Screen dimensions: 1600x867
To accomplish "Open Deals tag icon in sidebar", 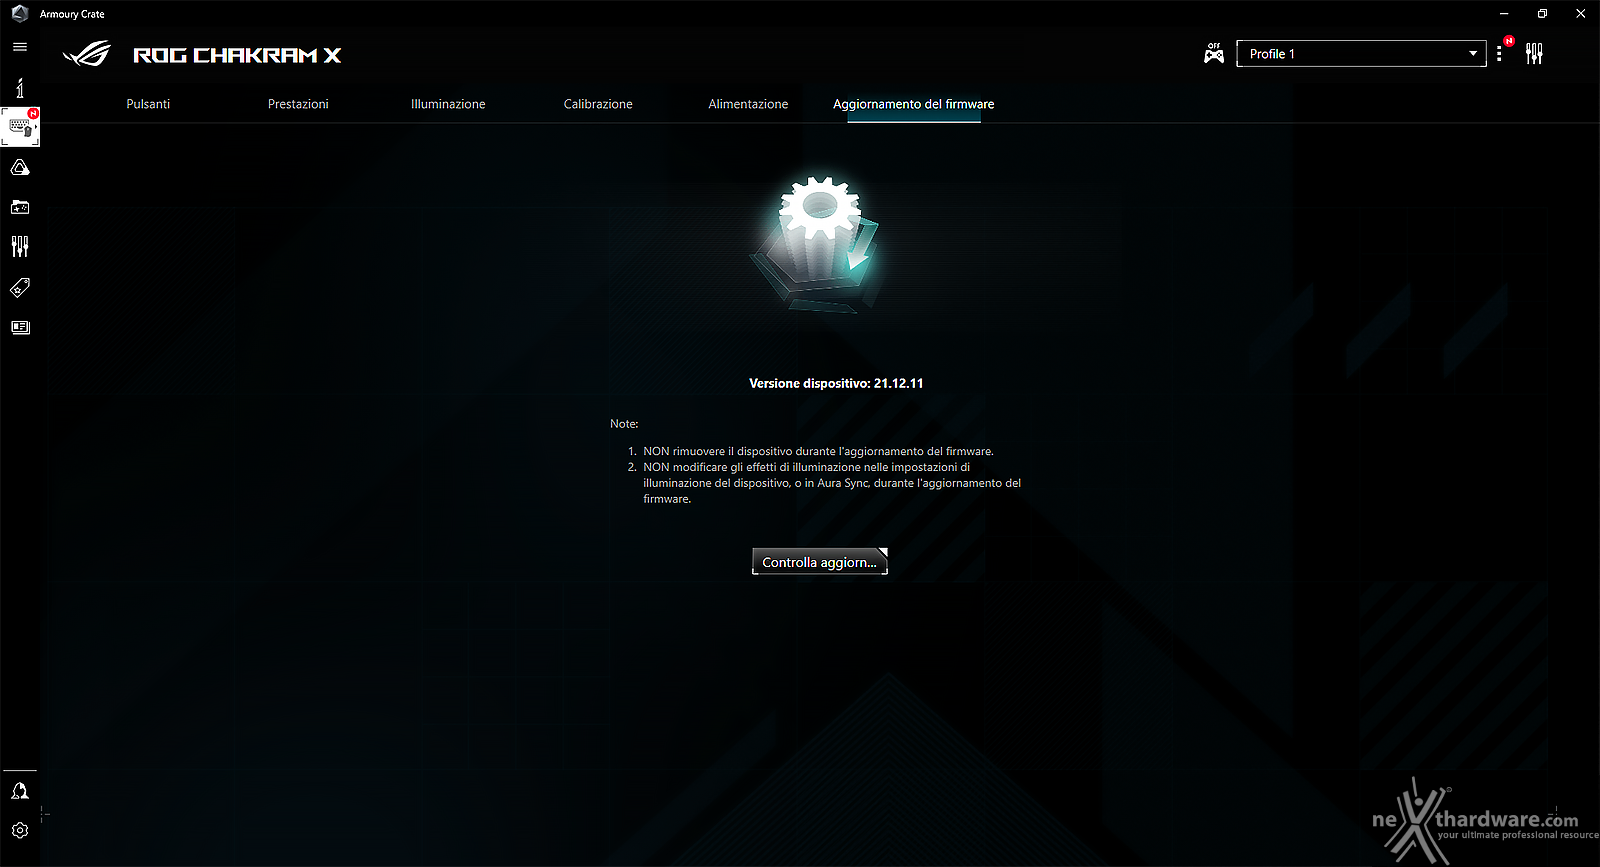I will click(x=20, y=288).
